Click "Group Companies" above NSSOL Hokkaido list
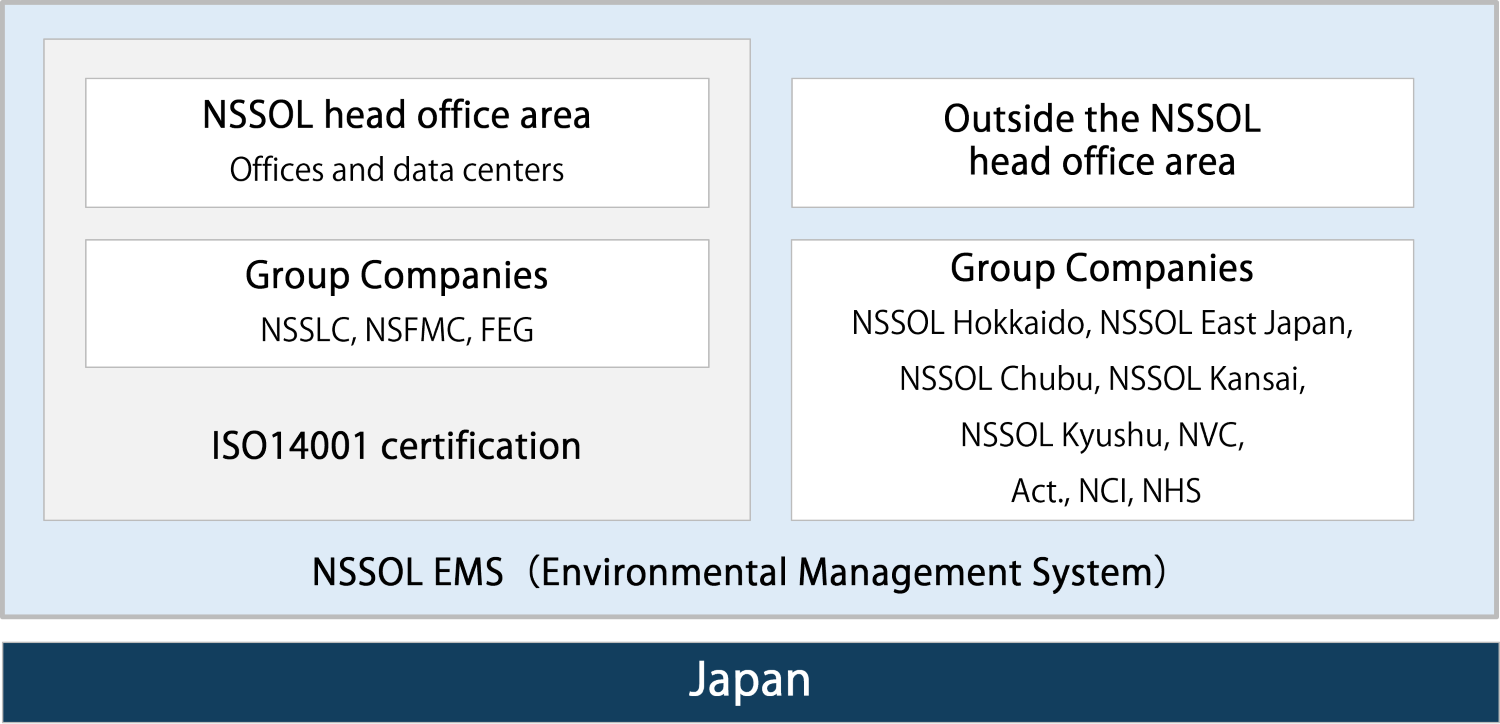The image size is (1500, 724). click(x=1102, y=268)
